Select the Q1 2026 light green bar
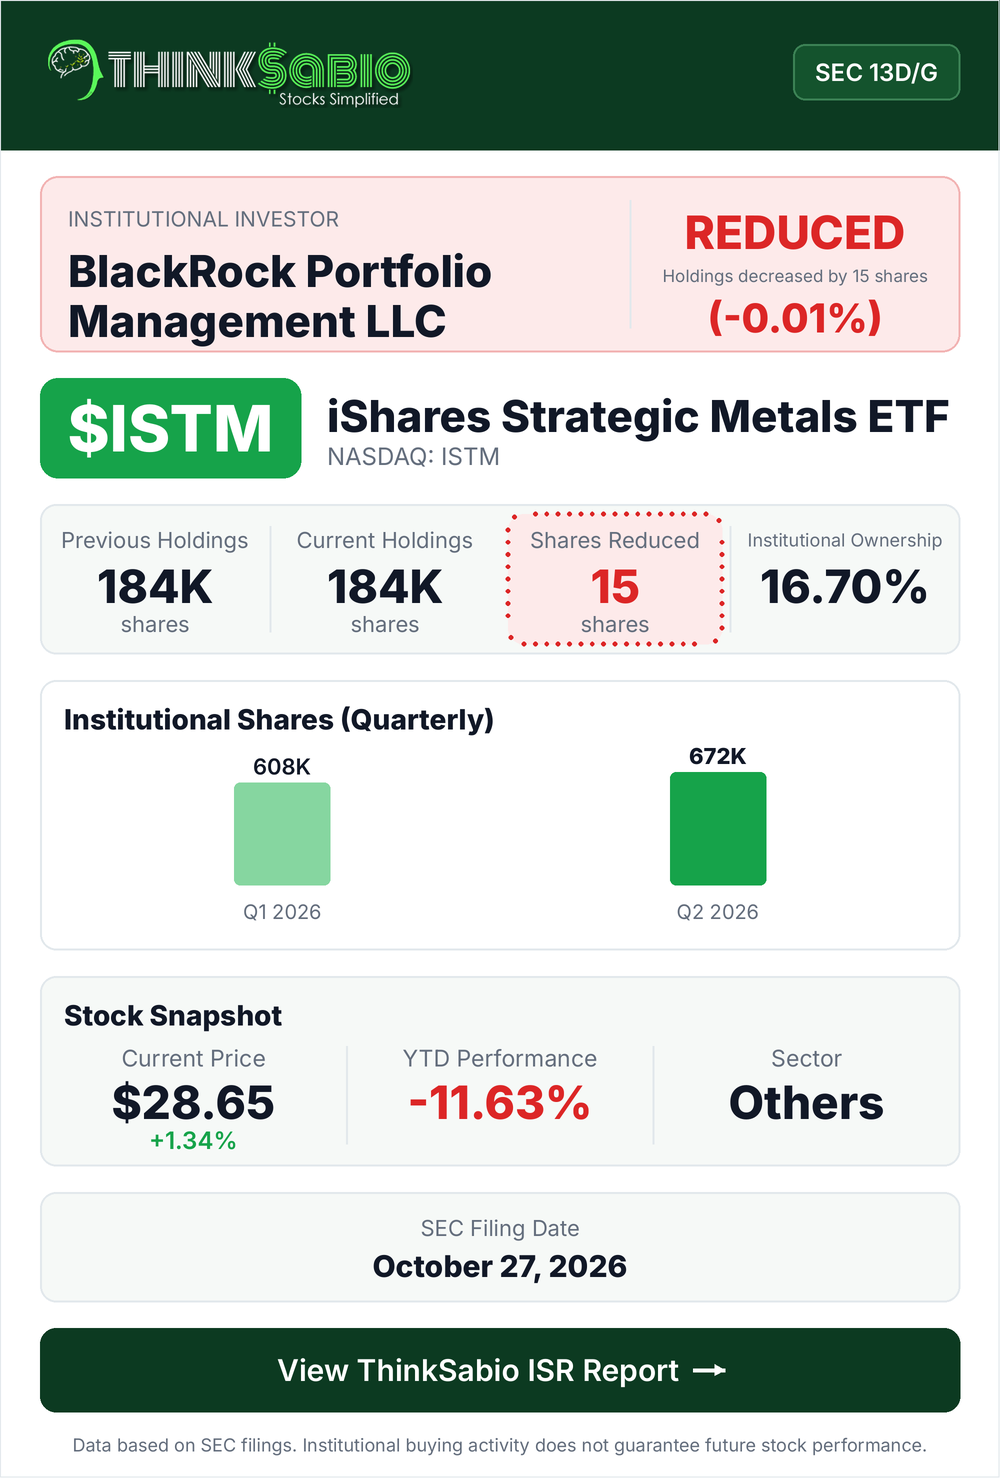Image resolution: width=1000 pixels, height=1478 pixels. 282,834
